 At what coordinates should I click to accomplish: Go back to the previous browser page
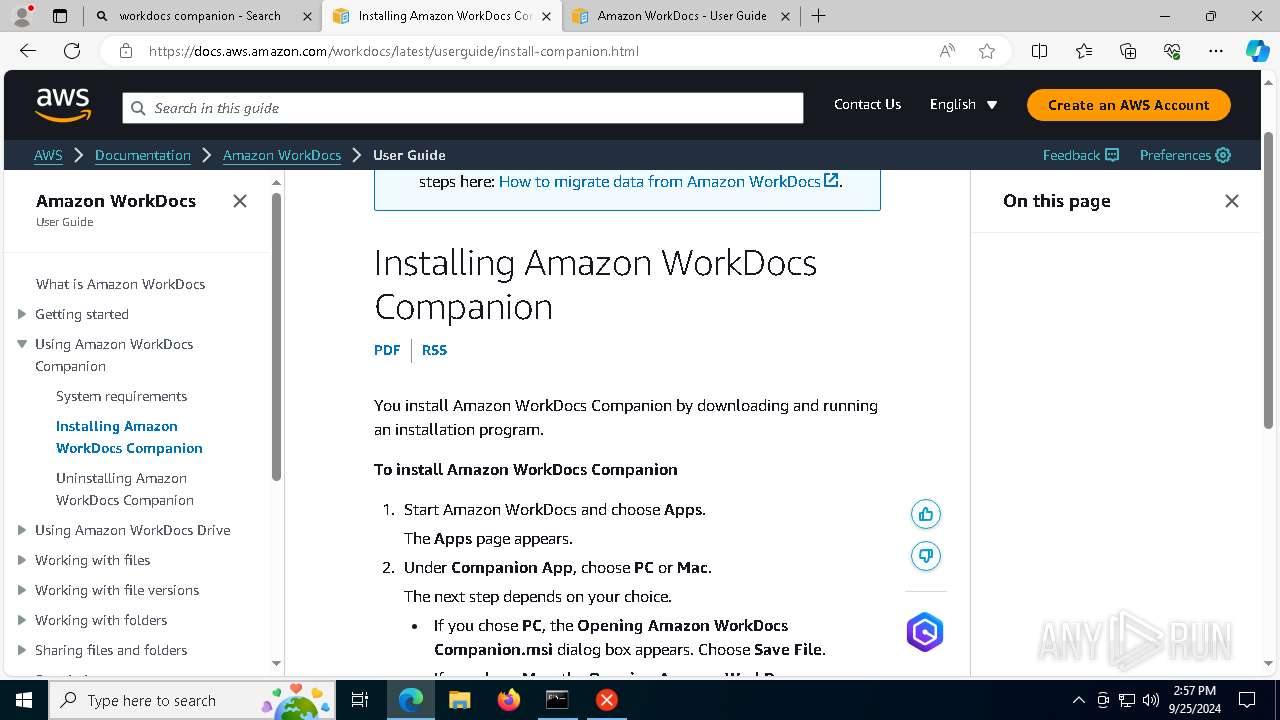pyautogui.click(x=28, y=51)
